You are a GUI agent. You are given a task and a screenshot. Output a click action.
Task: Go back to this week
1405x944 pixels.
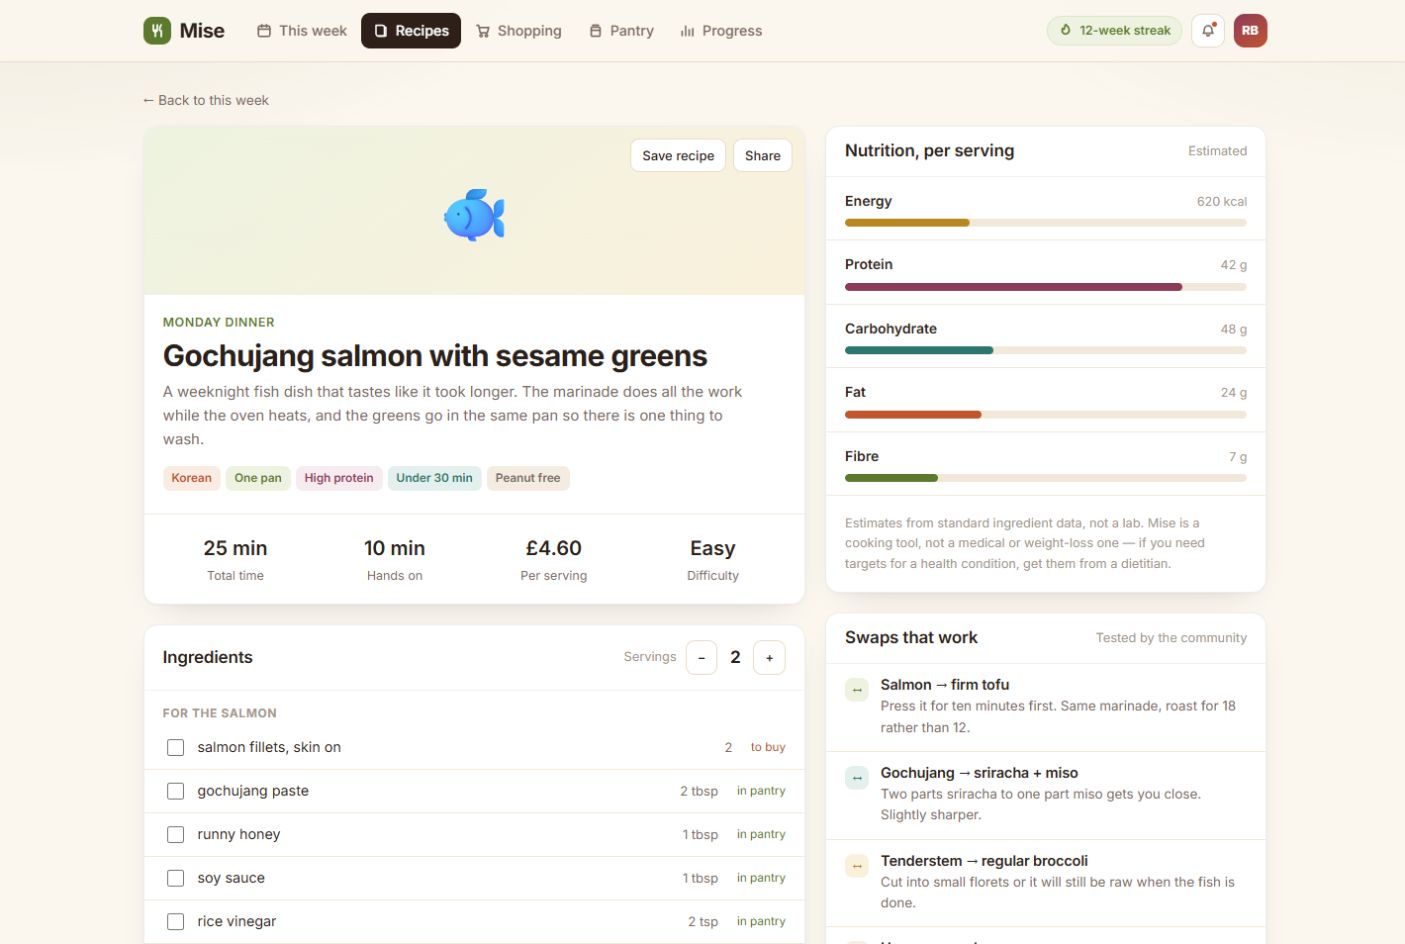point(206,100)
